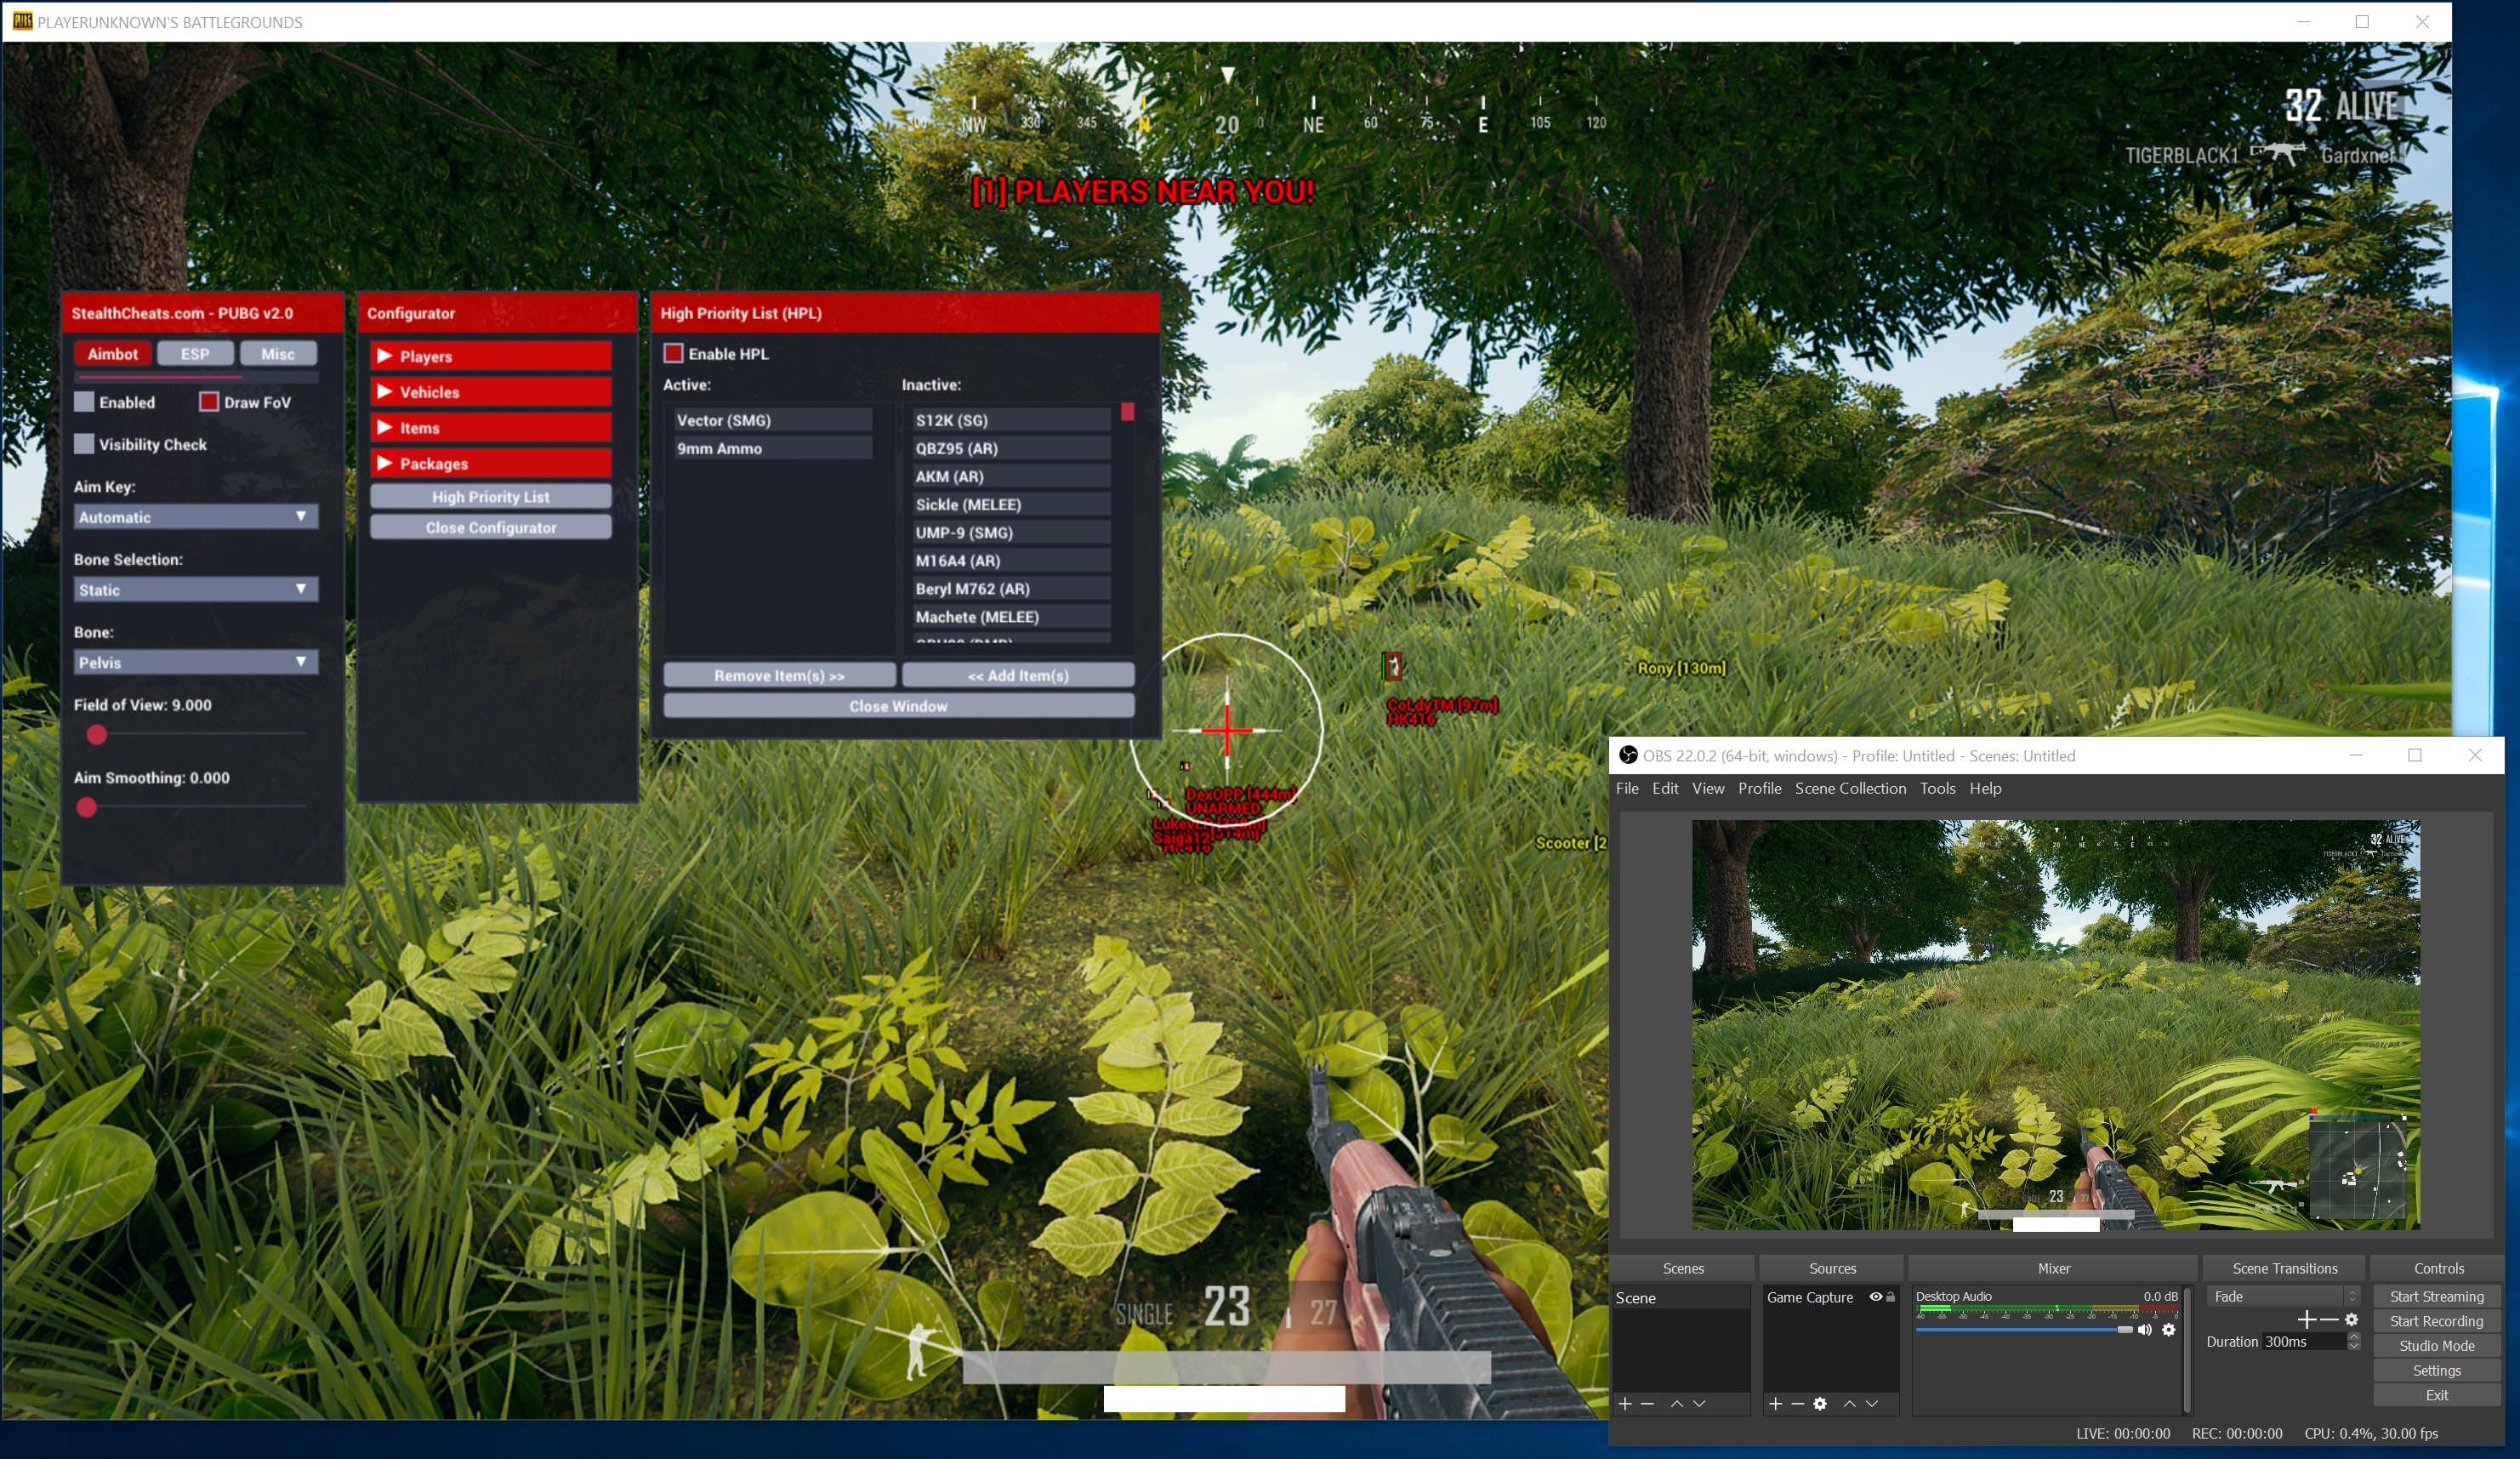Open the OBS Tools menu

[x=1938, y=788]
